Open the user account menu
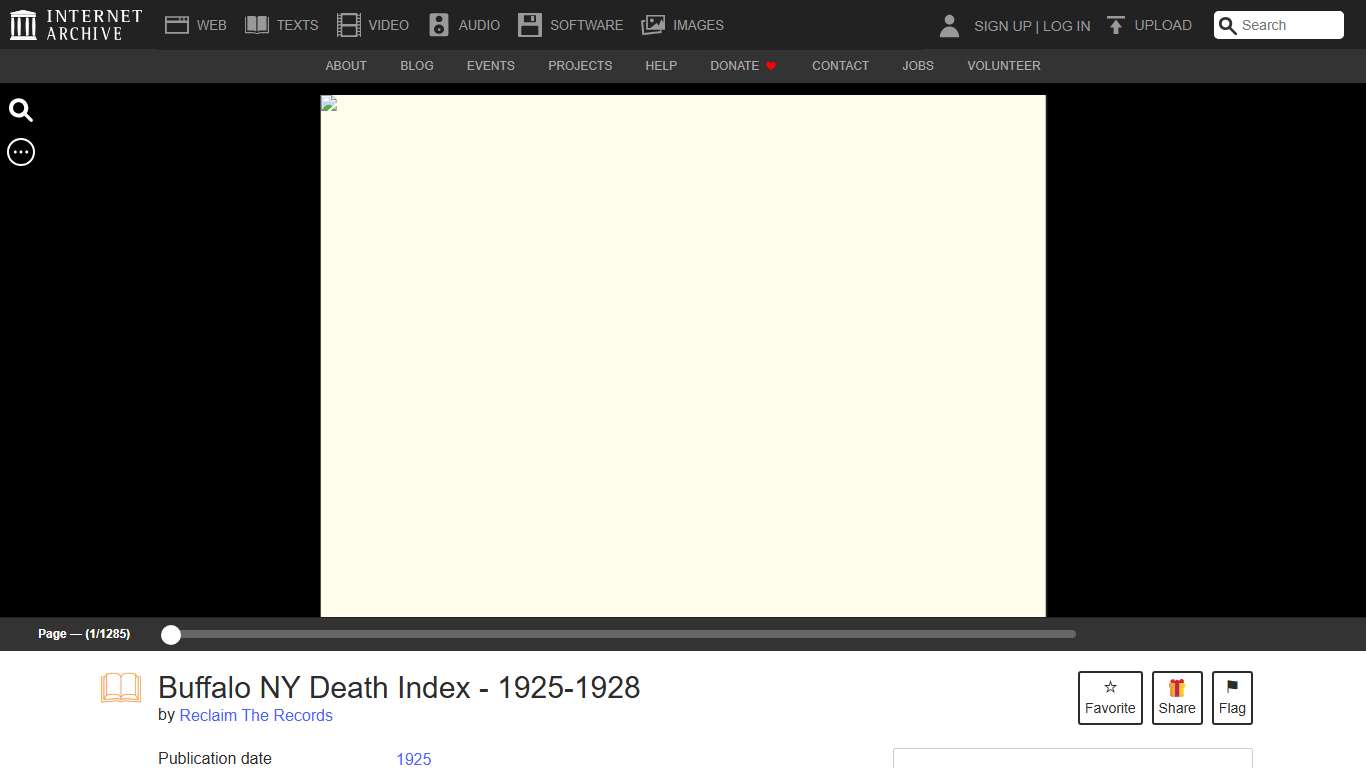This screenshot has height=768, width=1366. click(x=948, y=24)
